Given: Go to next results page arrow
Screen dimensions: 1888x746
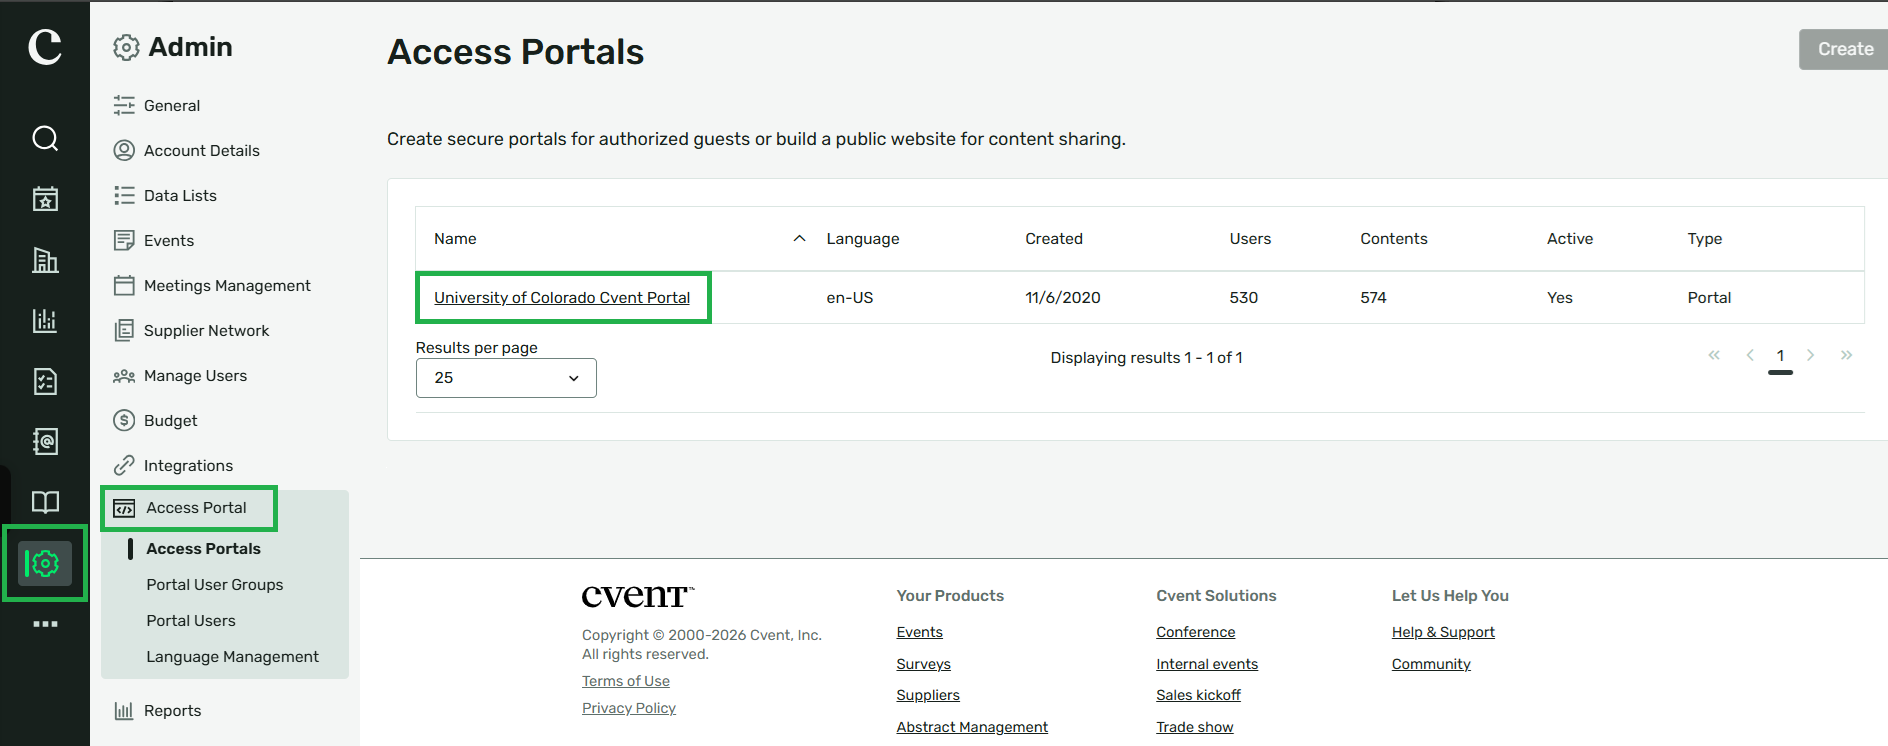Looking at the screenshot, I should [x=1810, y=355].
